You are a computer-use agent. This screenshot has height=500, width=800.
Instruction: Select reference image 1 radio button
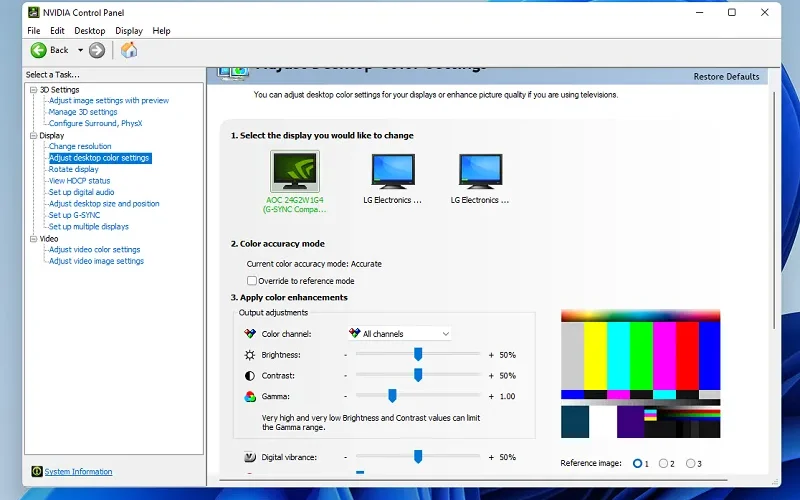pyautogui.click(x=637, y=463)
